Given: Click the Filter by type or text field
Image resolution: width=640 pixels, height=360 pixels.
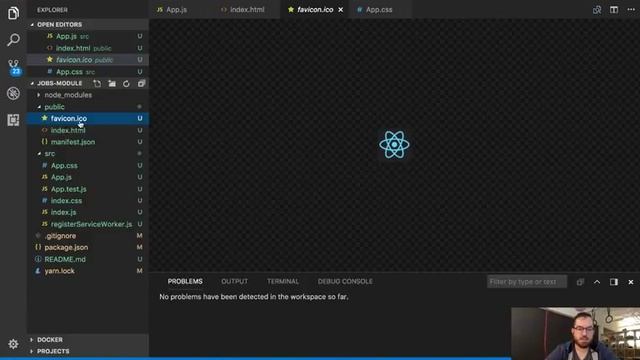Looking at the screenshot, I should click(x=527, y=282).
